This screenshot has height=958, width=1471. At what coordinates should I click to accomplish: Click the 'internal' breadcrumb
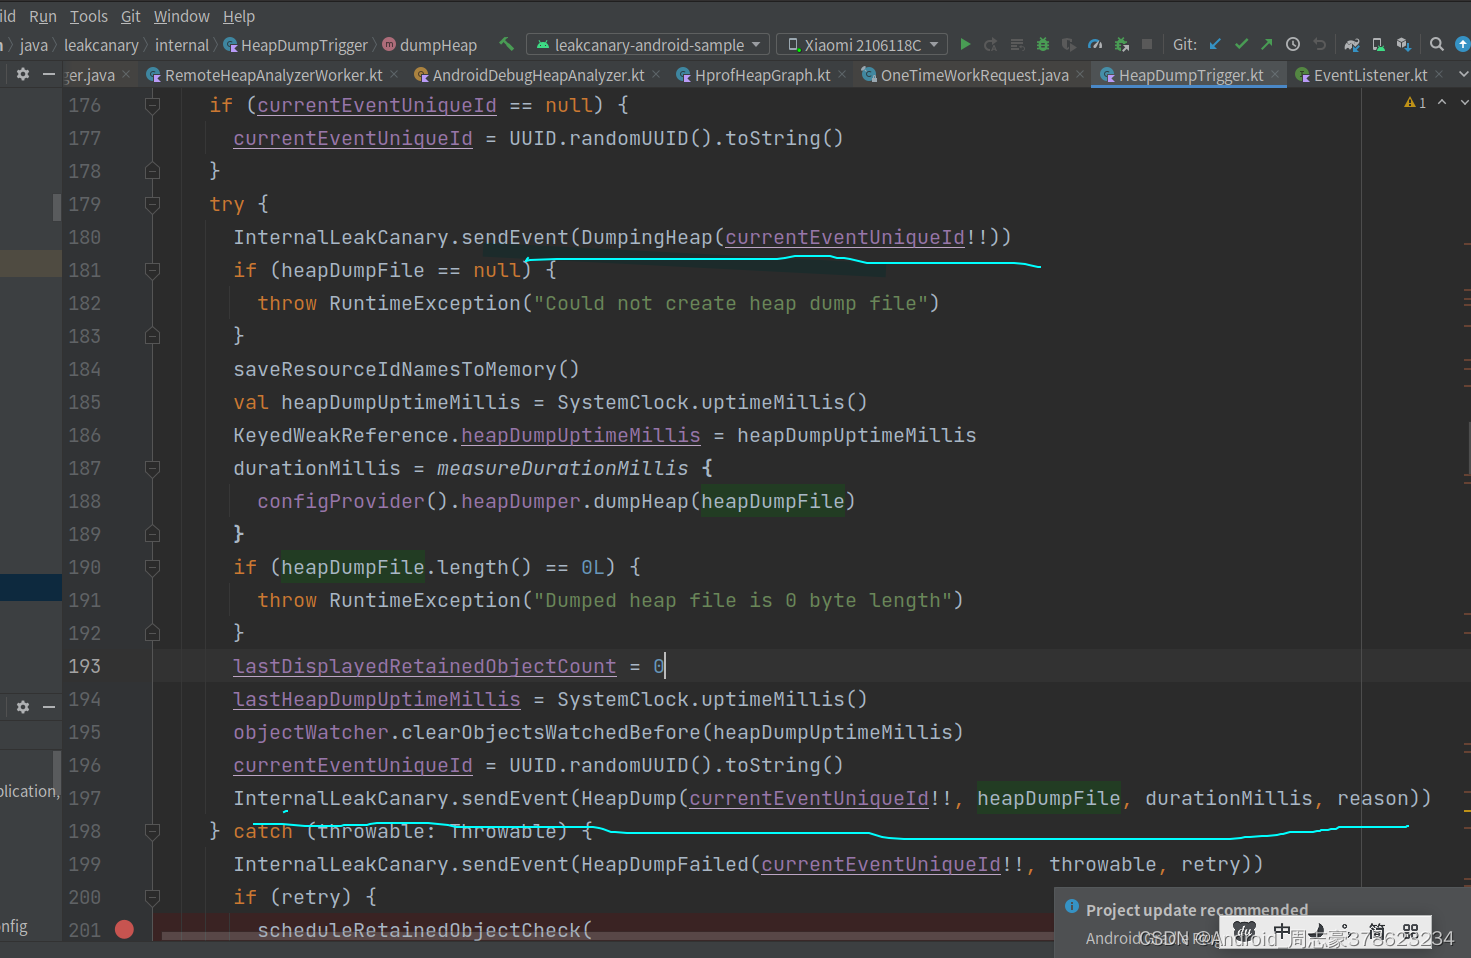point(182,45)
